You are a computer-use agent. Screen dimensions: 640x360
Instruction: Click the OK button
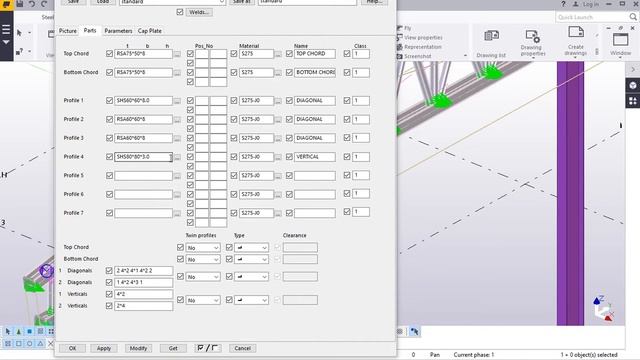click(x=72, y=348)
